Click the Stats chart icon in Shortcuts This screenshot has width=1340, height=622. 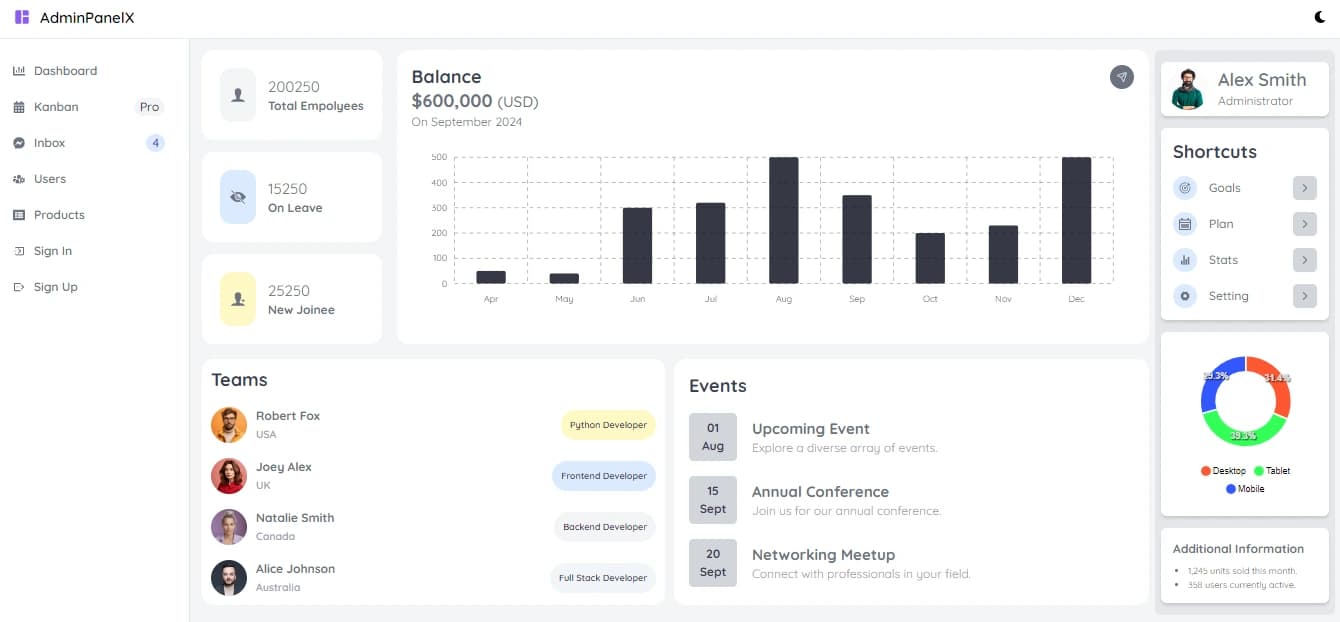coord(1185,260)
